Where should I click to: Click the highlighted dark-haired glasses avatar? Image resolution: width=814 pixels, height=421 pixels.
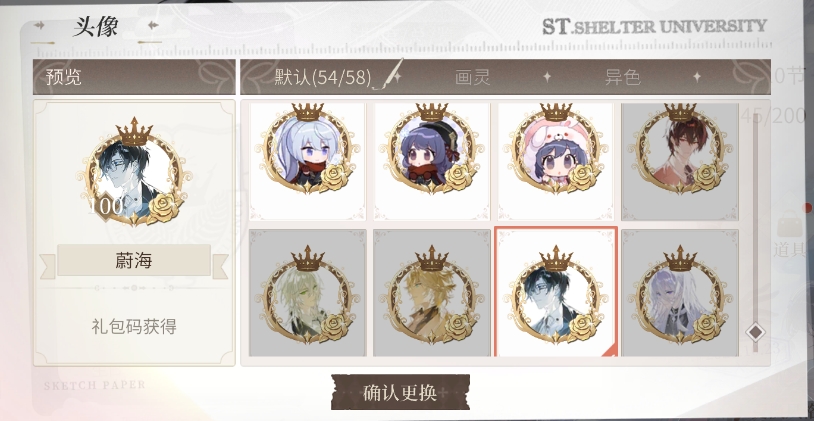pos(556,292)
